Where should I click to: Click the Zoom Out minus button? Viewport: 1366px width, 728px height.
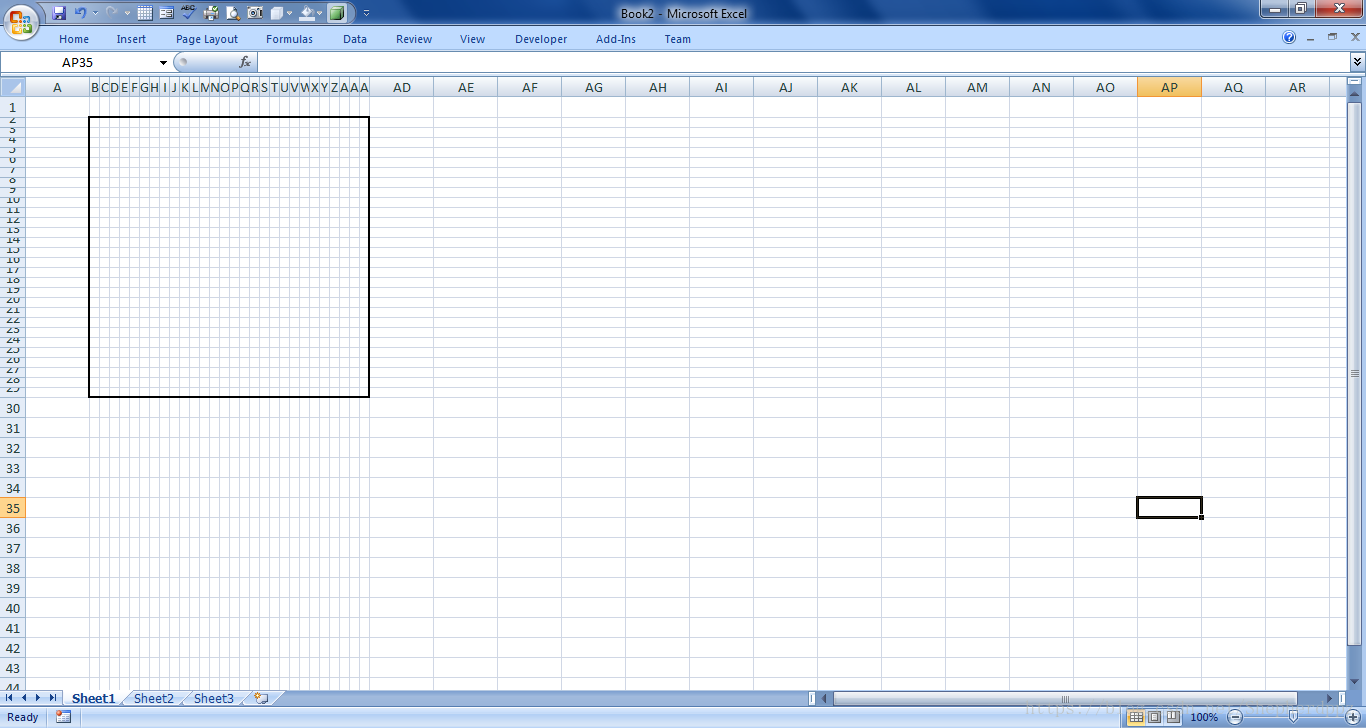pos(1235,717)
